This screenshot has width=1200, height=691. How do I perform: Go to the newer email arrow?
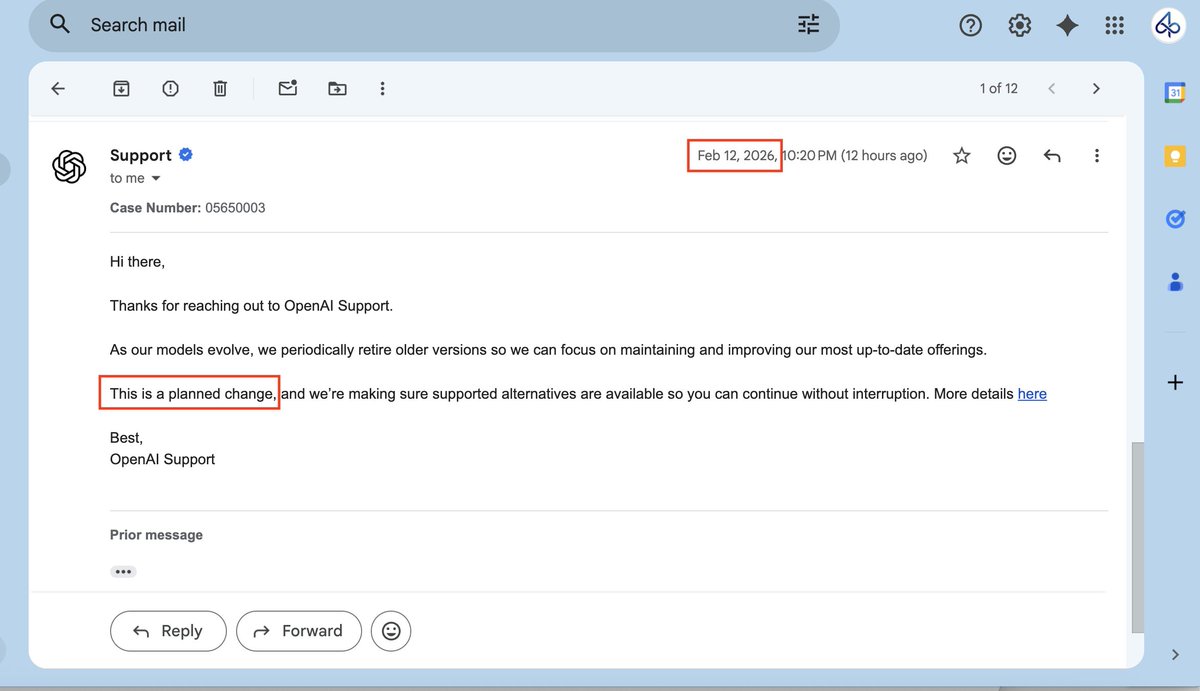pos(1051,88)
